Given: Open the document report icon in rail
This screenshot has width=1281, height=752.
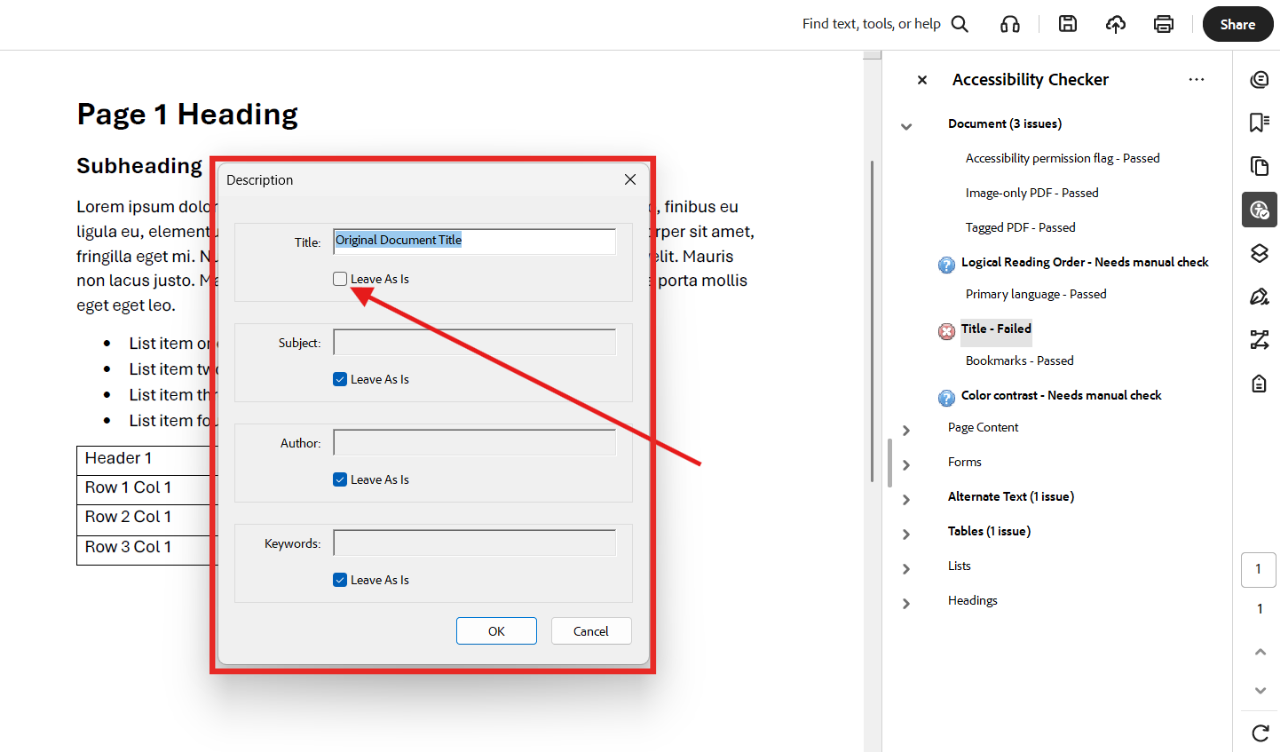Looking at the screenshot, I should click(x=1259, y=384).
